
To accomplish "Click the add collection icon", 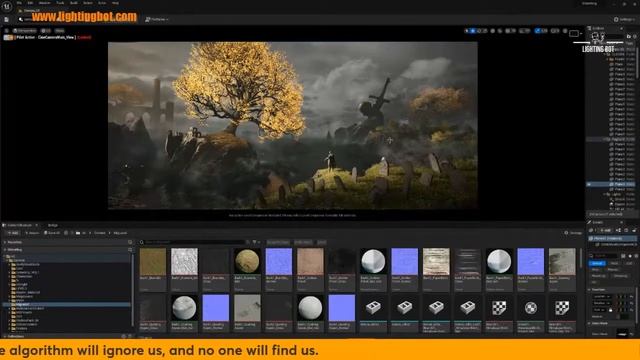I will coord(124,336).
